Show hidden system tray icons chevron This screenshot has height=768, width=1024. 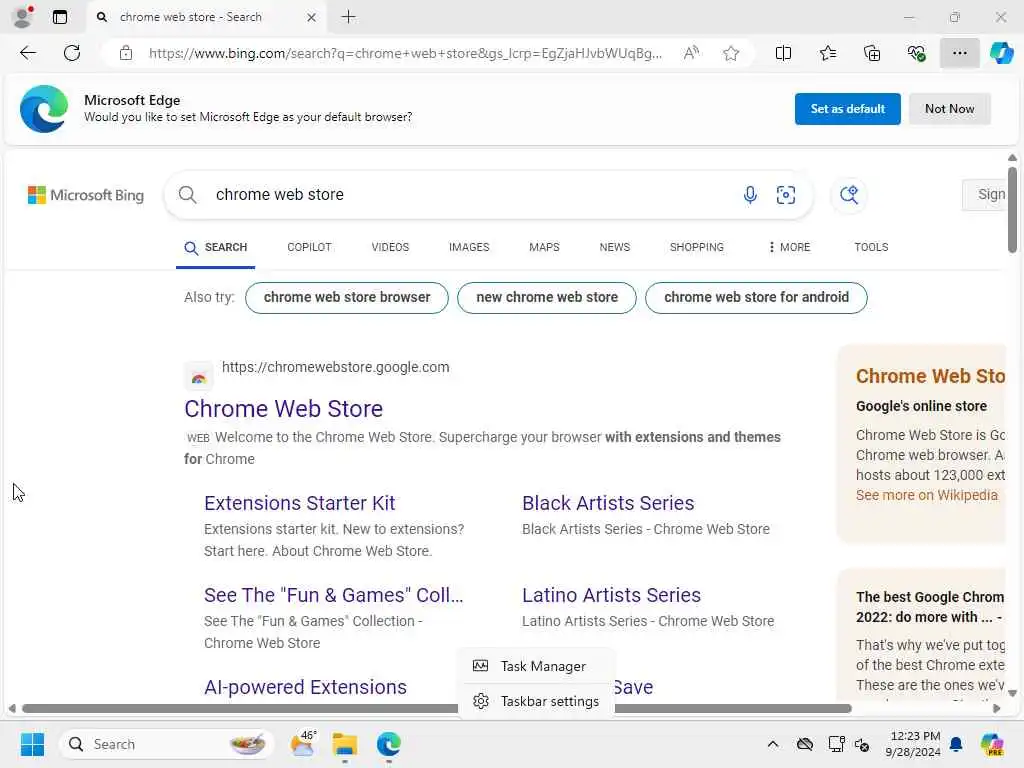tap(773, 744)
